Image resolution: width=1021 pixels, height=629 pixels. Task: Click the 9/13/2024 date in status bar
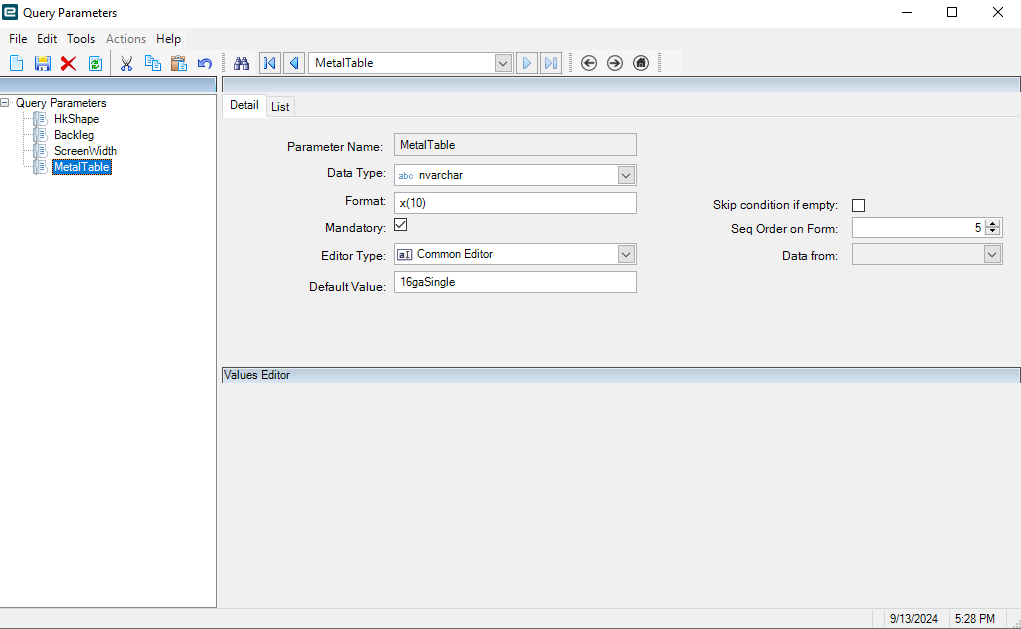coord(914,619)
